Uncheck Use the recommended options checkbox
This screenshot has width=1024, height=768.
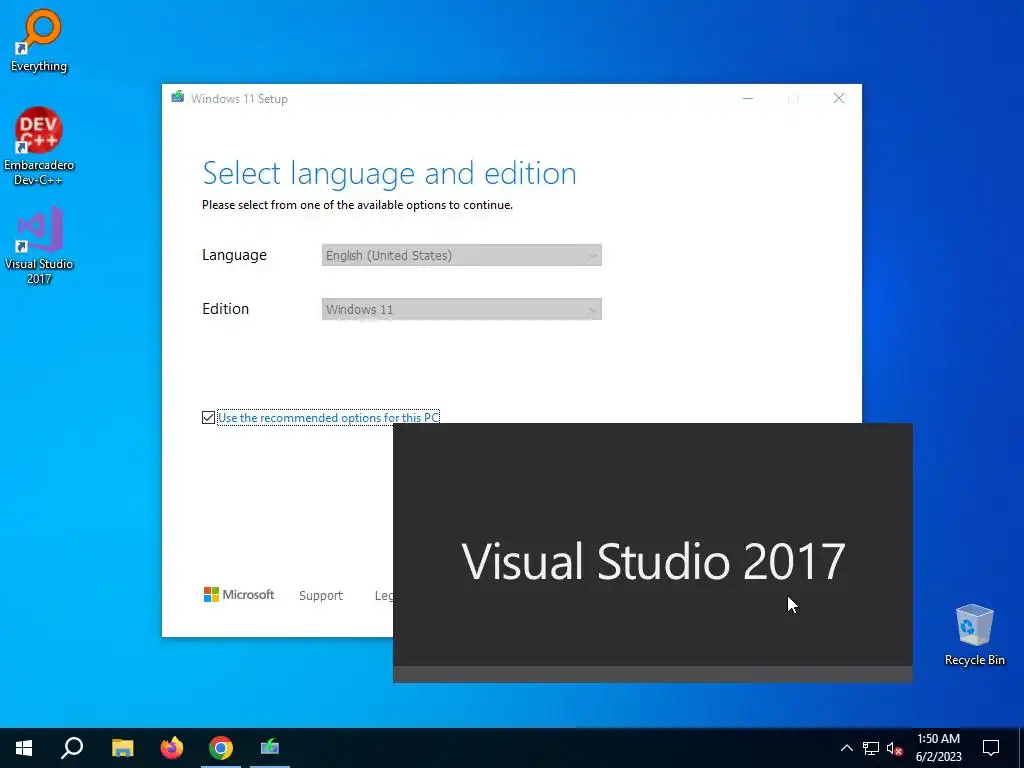tap(208, 417)
